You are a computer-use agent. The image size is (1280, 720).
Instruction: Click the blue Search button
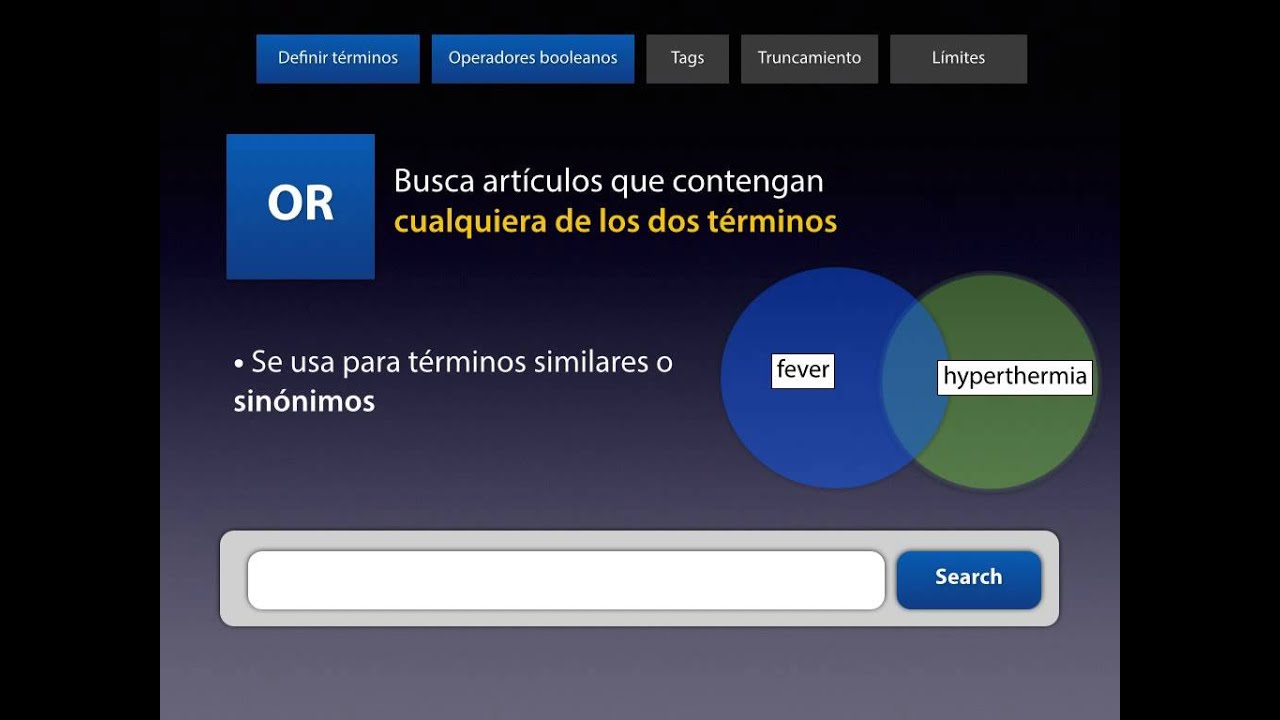pyautogui.click(x=969, y=579)
